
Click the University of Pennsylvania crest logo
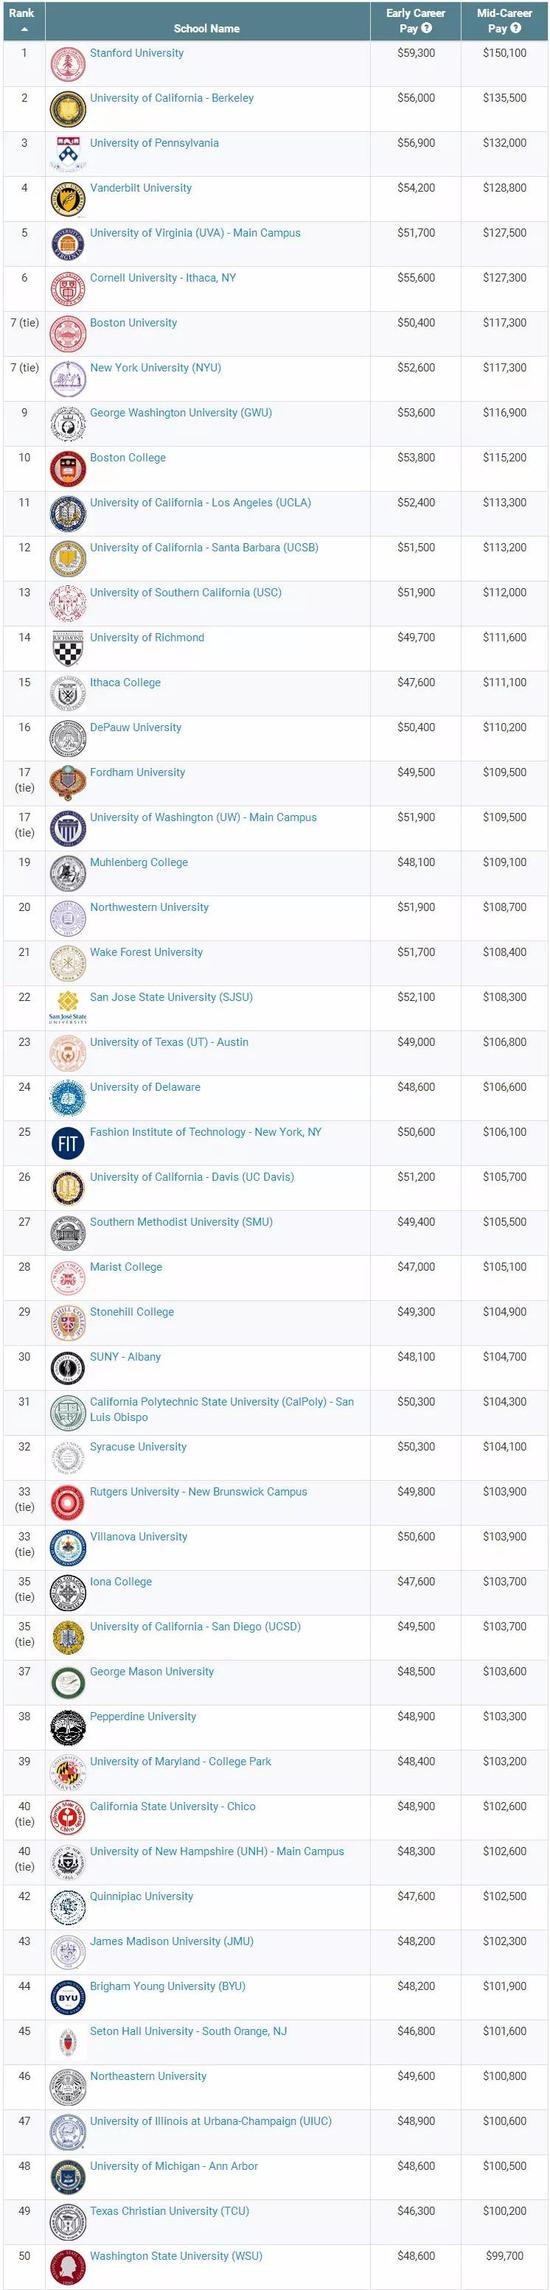coord(67,154)
